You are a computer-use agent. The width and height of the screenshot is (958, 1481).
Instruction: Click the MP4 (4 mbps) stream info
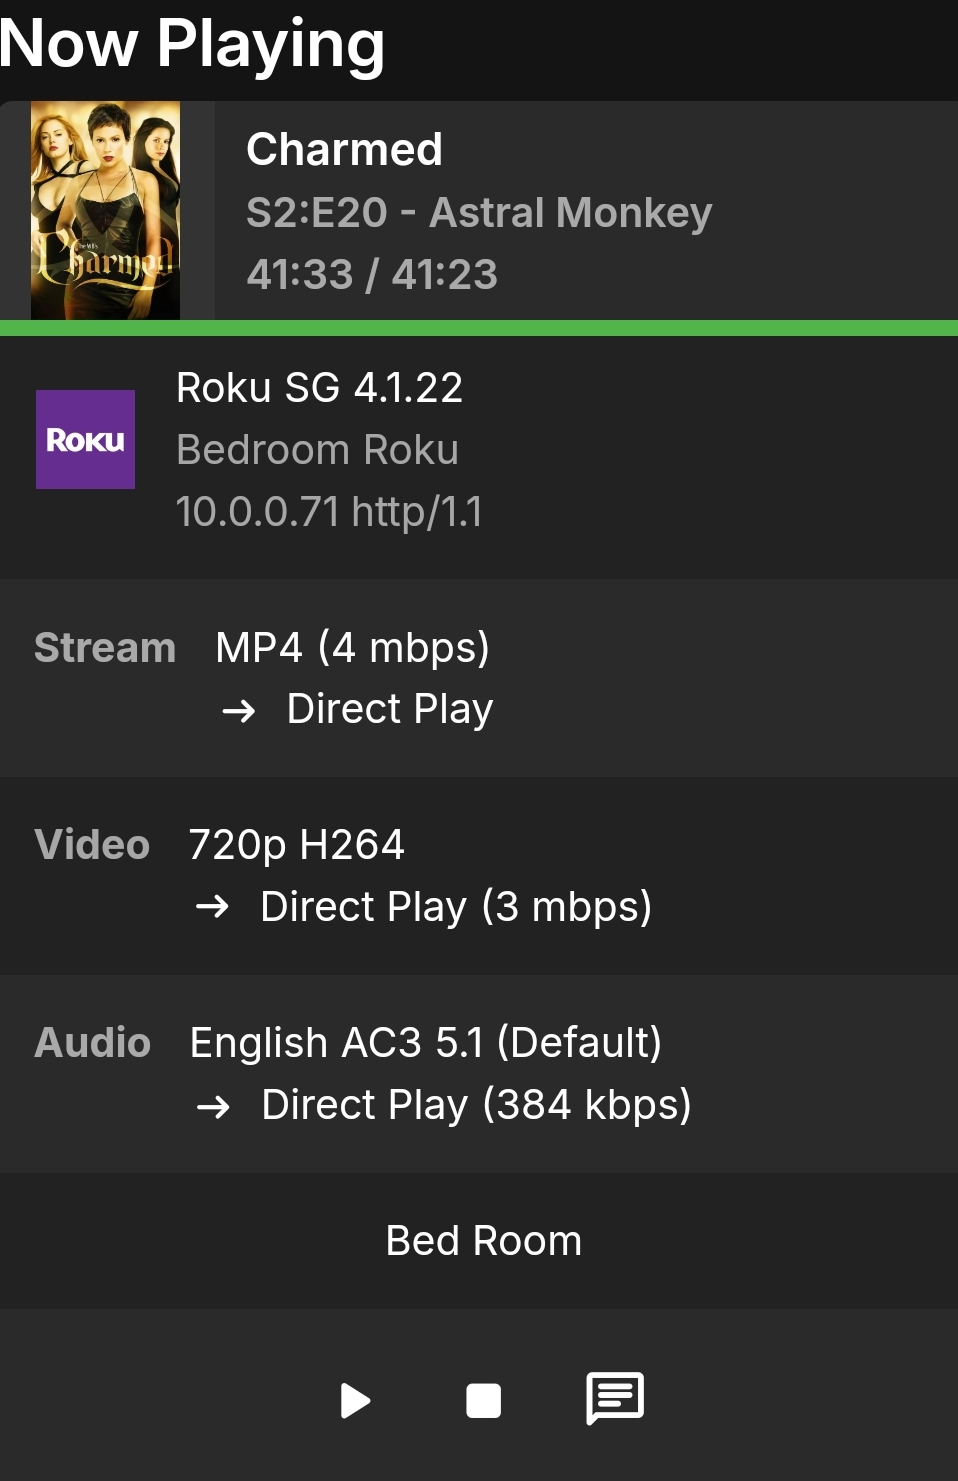353,647
